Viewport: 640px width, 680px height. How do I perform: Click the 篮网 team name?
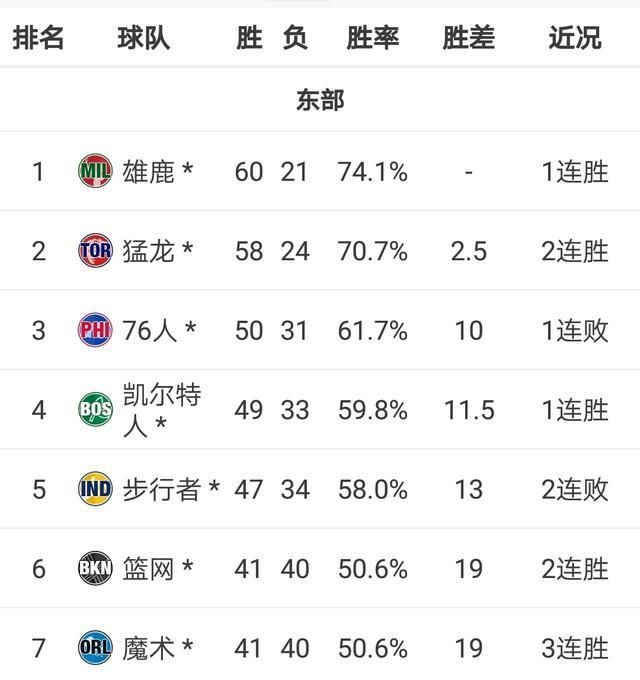pyautogui.click(x=148, y=569)
